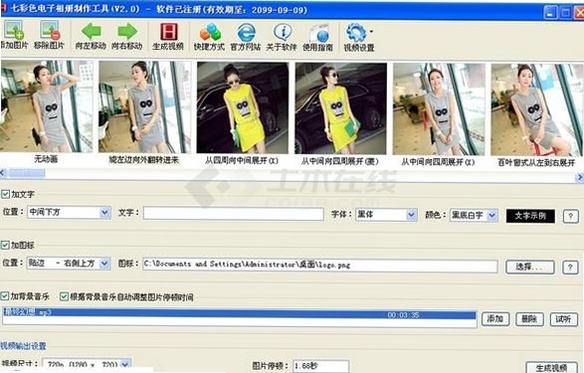This screenshot has height=373, width=584.
Task: Click the 添加图片 add image icon
Action: [x=14, y=31]
